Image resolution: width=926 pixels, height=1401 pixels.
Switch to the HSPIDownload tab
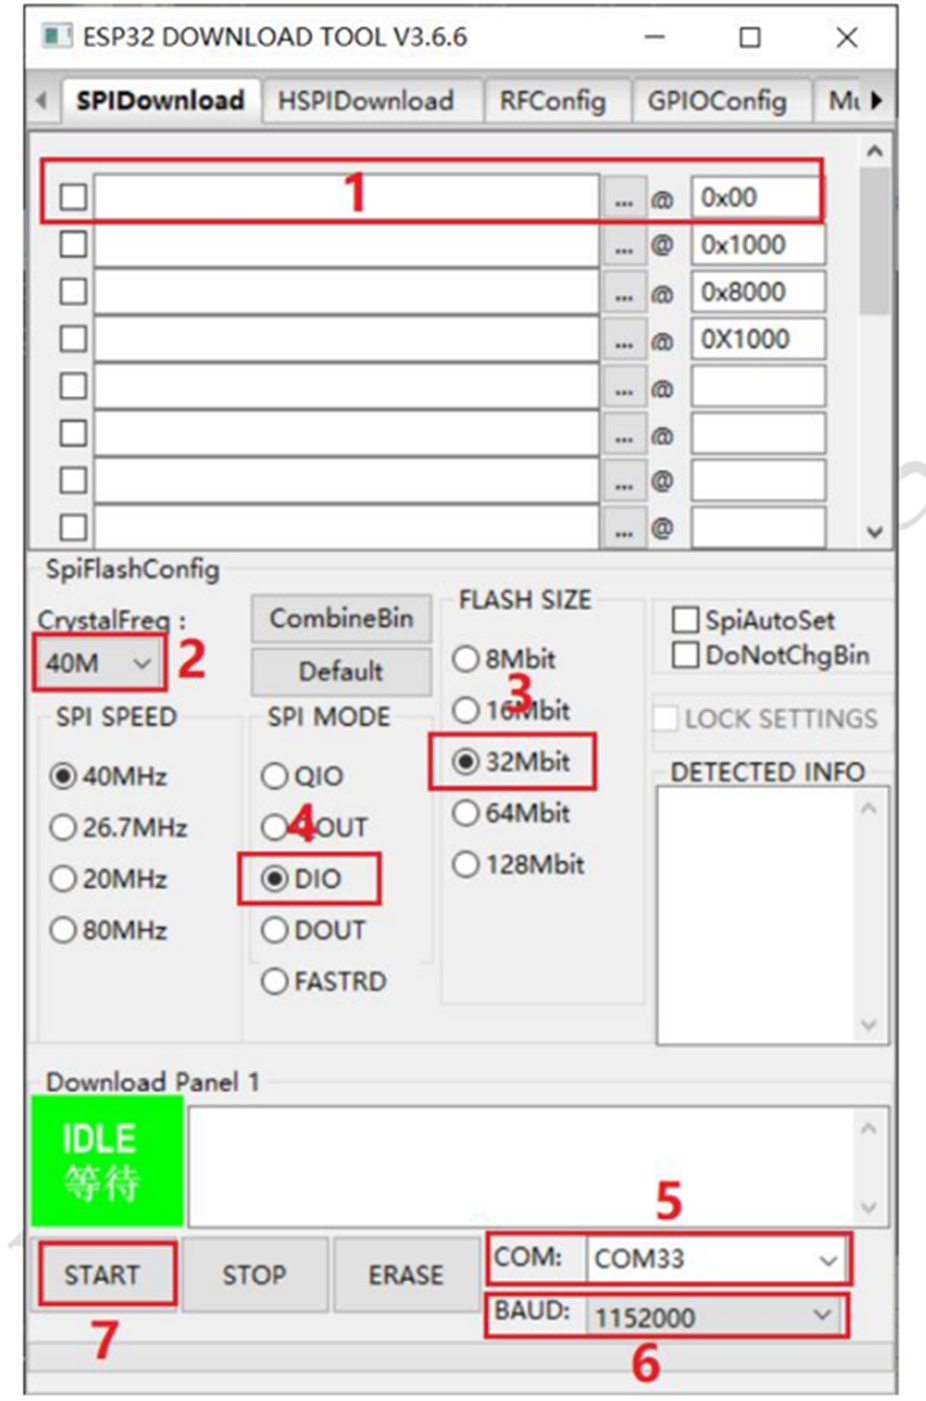point(365,101)
